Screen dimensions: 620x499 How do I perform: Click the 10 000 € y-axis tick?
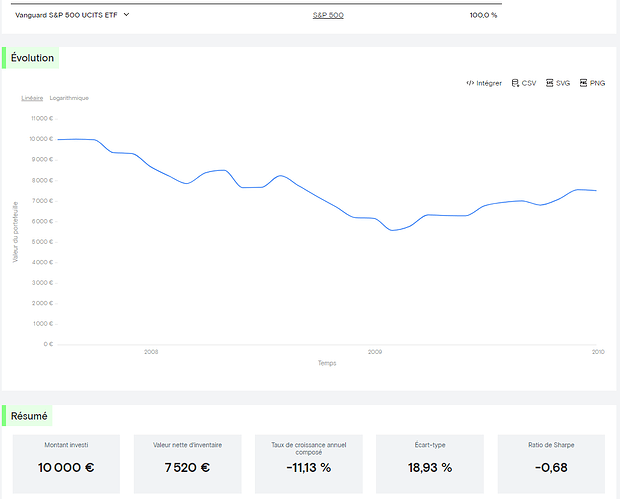click(x=41, y=139)
